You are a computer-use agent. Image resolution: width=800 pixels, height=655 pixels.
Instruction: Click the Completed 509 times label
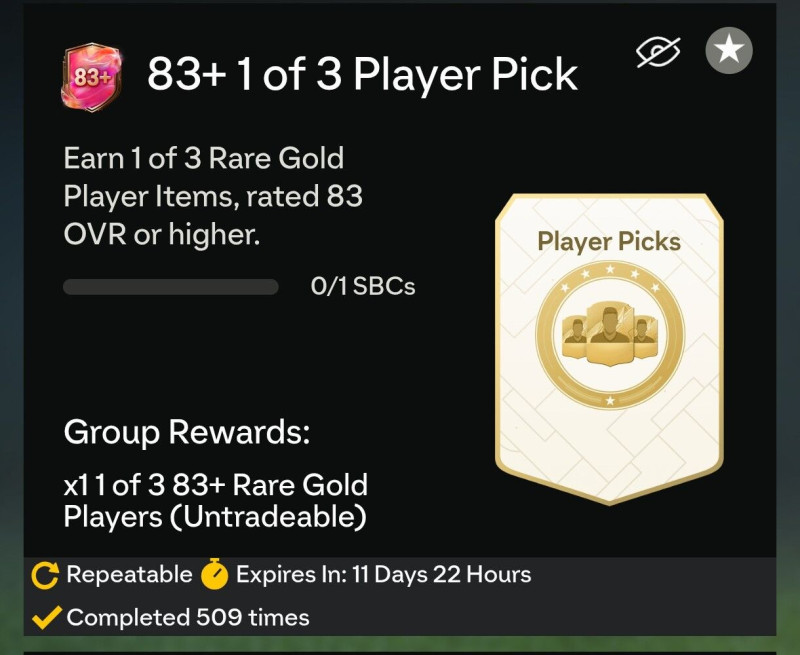click(188, 617)
